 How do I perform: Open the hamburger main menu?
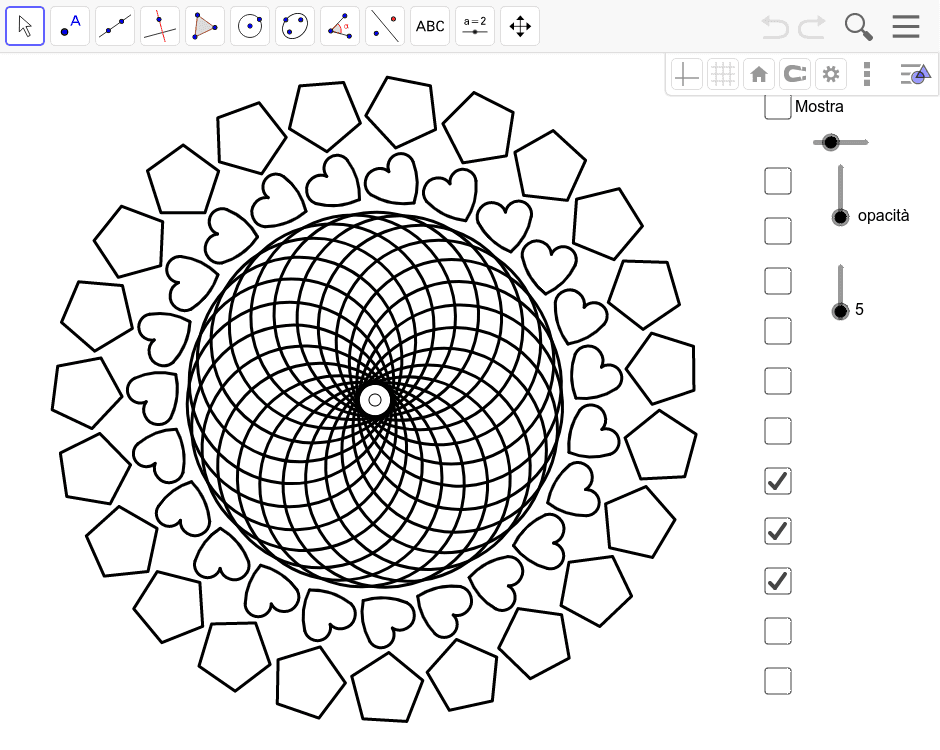click(906, 26)
